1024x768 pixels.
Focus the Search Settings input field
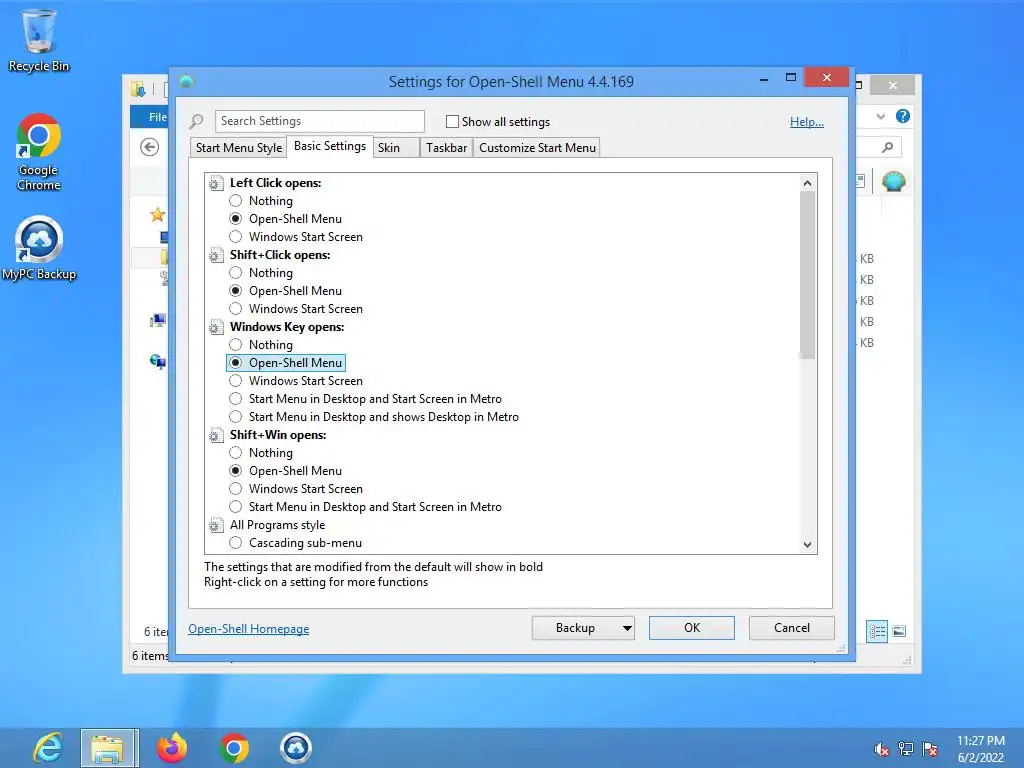[319, 121]
